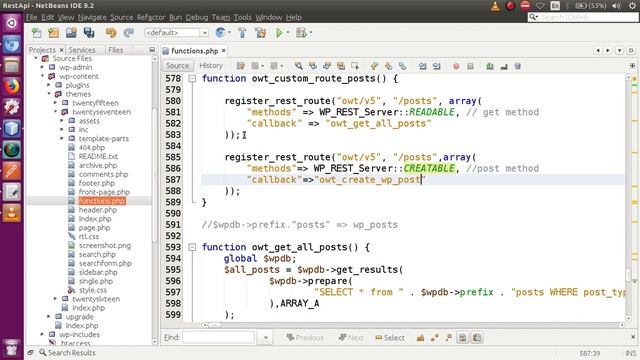Open the Refactor menu
The height and width of the screenshot is (360, 640).
pyautogui.click(x=151, y=17)
